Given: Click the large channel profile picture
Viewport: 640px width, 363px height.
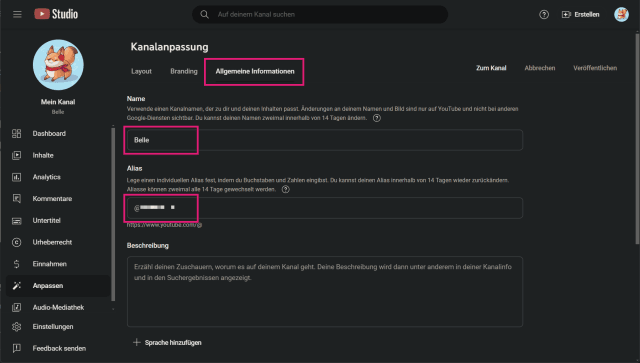Looking at the screenshot, I should (58, 65).
